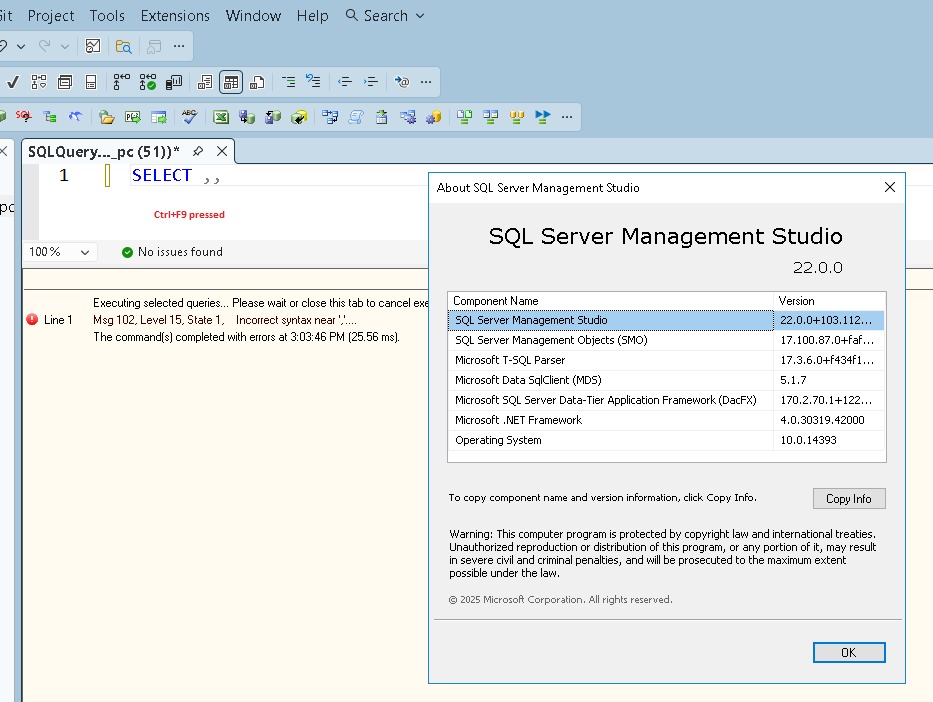The height and width of the screenshot is (702, 933).
Task: Select the Microsoft .NET Framework row
Action: coord(666,420)
